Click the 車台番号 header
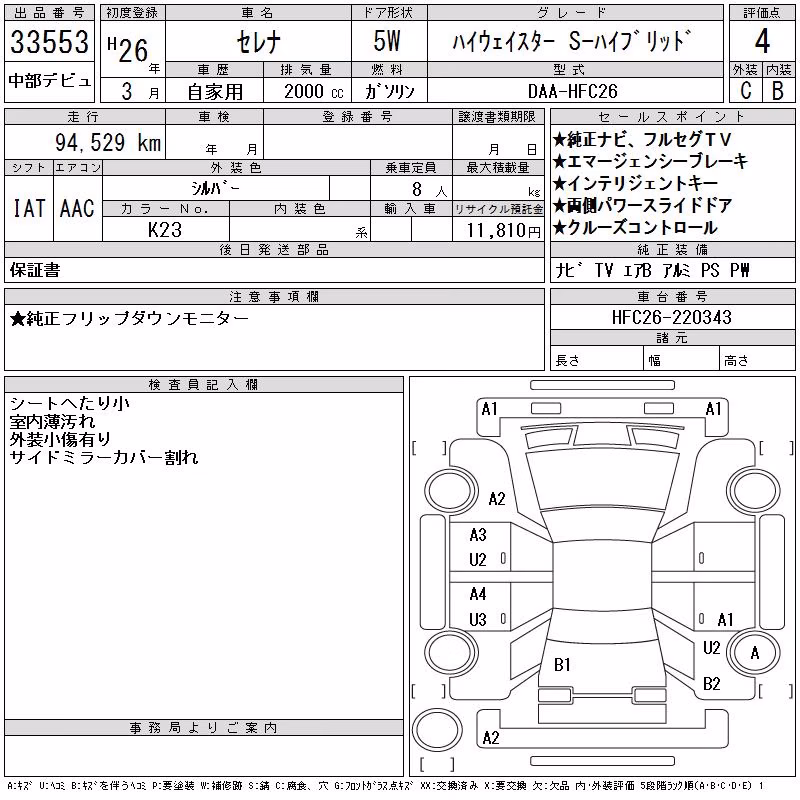Image resolution: width=800 pixels, height=800 pixels. [x=672, y=296]
